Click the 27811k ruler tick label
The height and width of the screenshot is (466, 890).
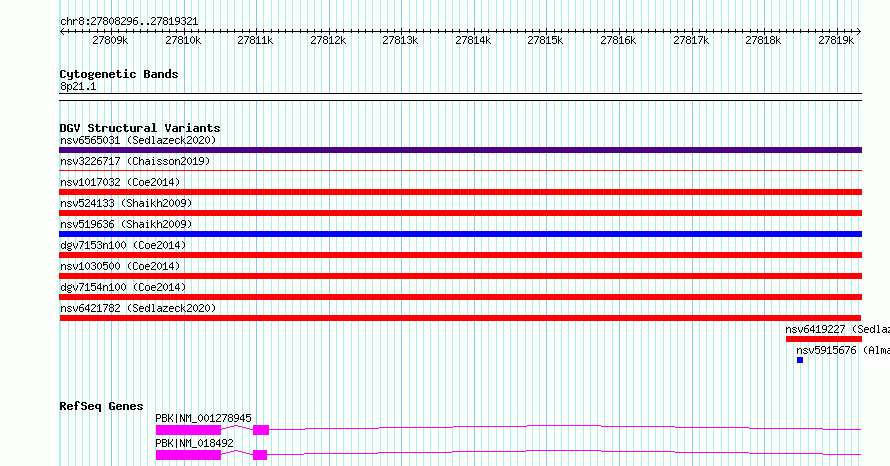pyautogui.click(x=255, y=41)
